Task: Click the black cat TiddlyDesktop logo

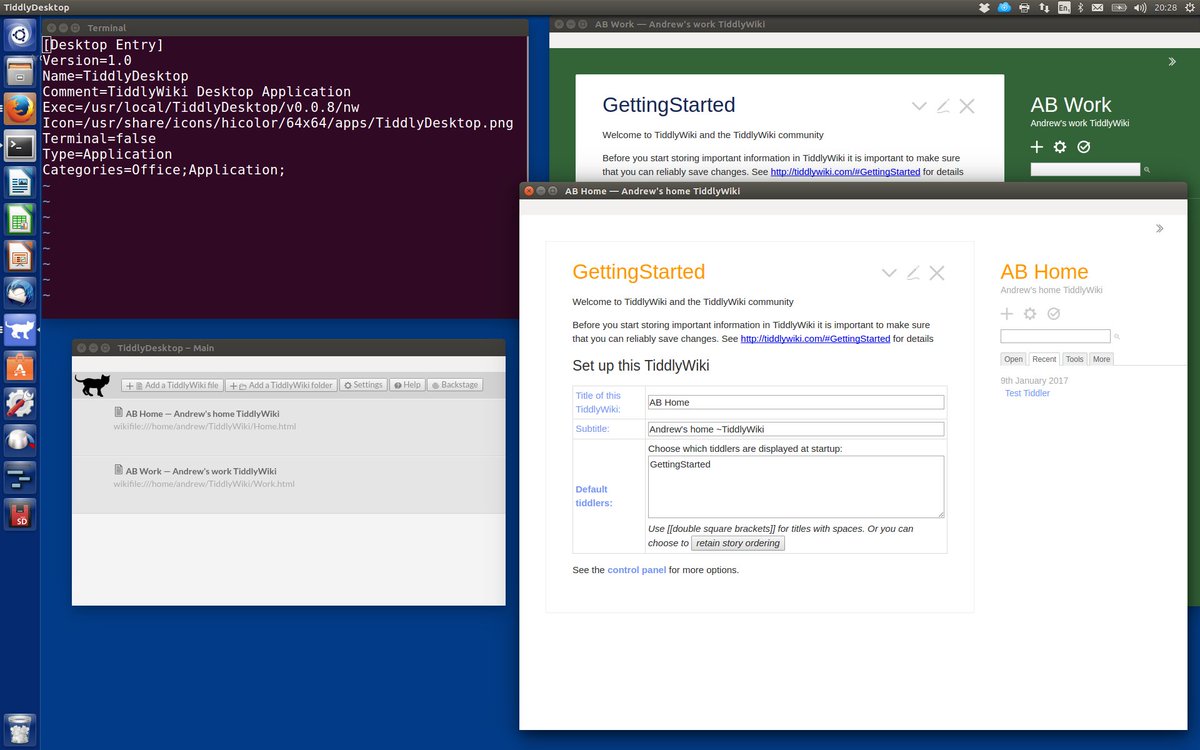Action: [x=92, y=384]
